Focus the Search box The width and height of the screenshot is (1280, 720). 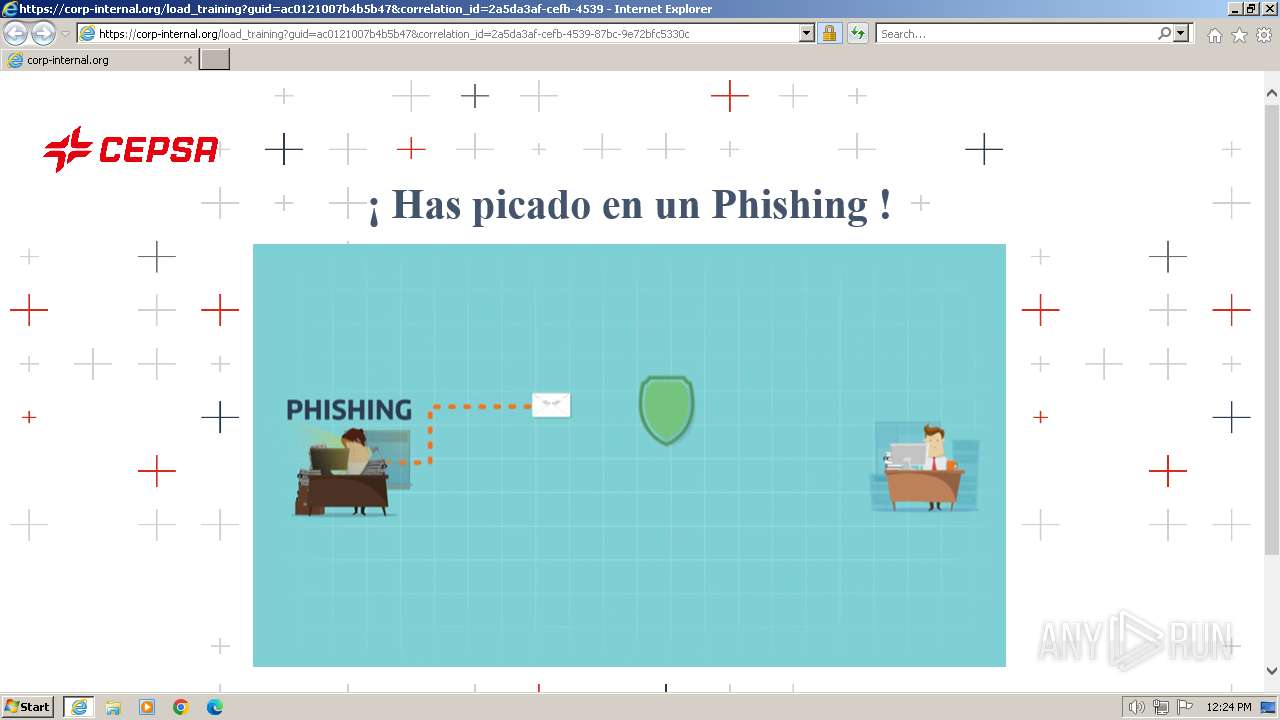point(1016,33)
